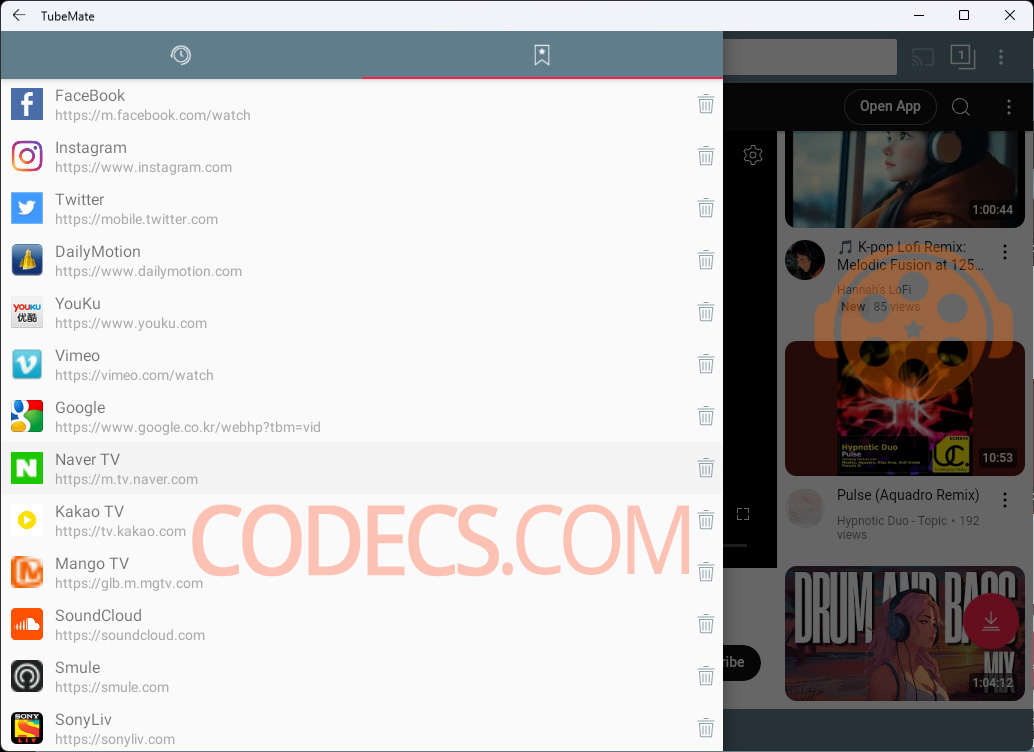Open the Google bookmark icon
This screenshot has height=752, width=1034.
pyautogui.click(x=27, y=416)
